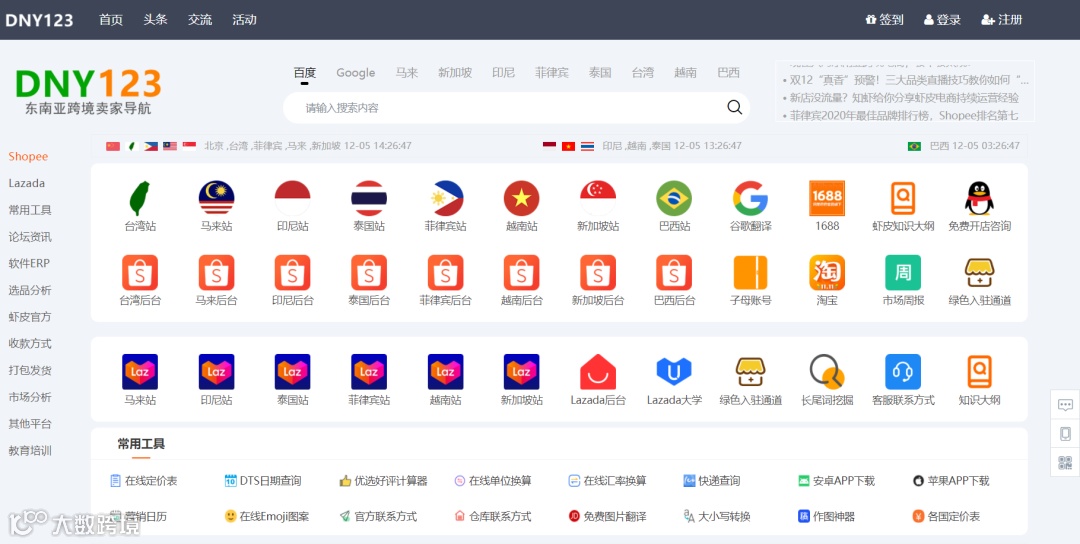Open 优选好评计算器 tool link
The image size is (1080, 544).
tap(384, 481)
